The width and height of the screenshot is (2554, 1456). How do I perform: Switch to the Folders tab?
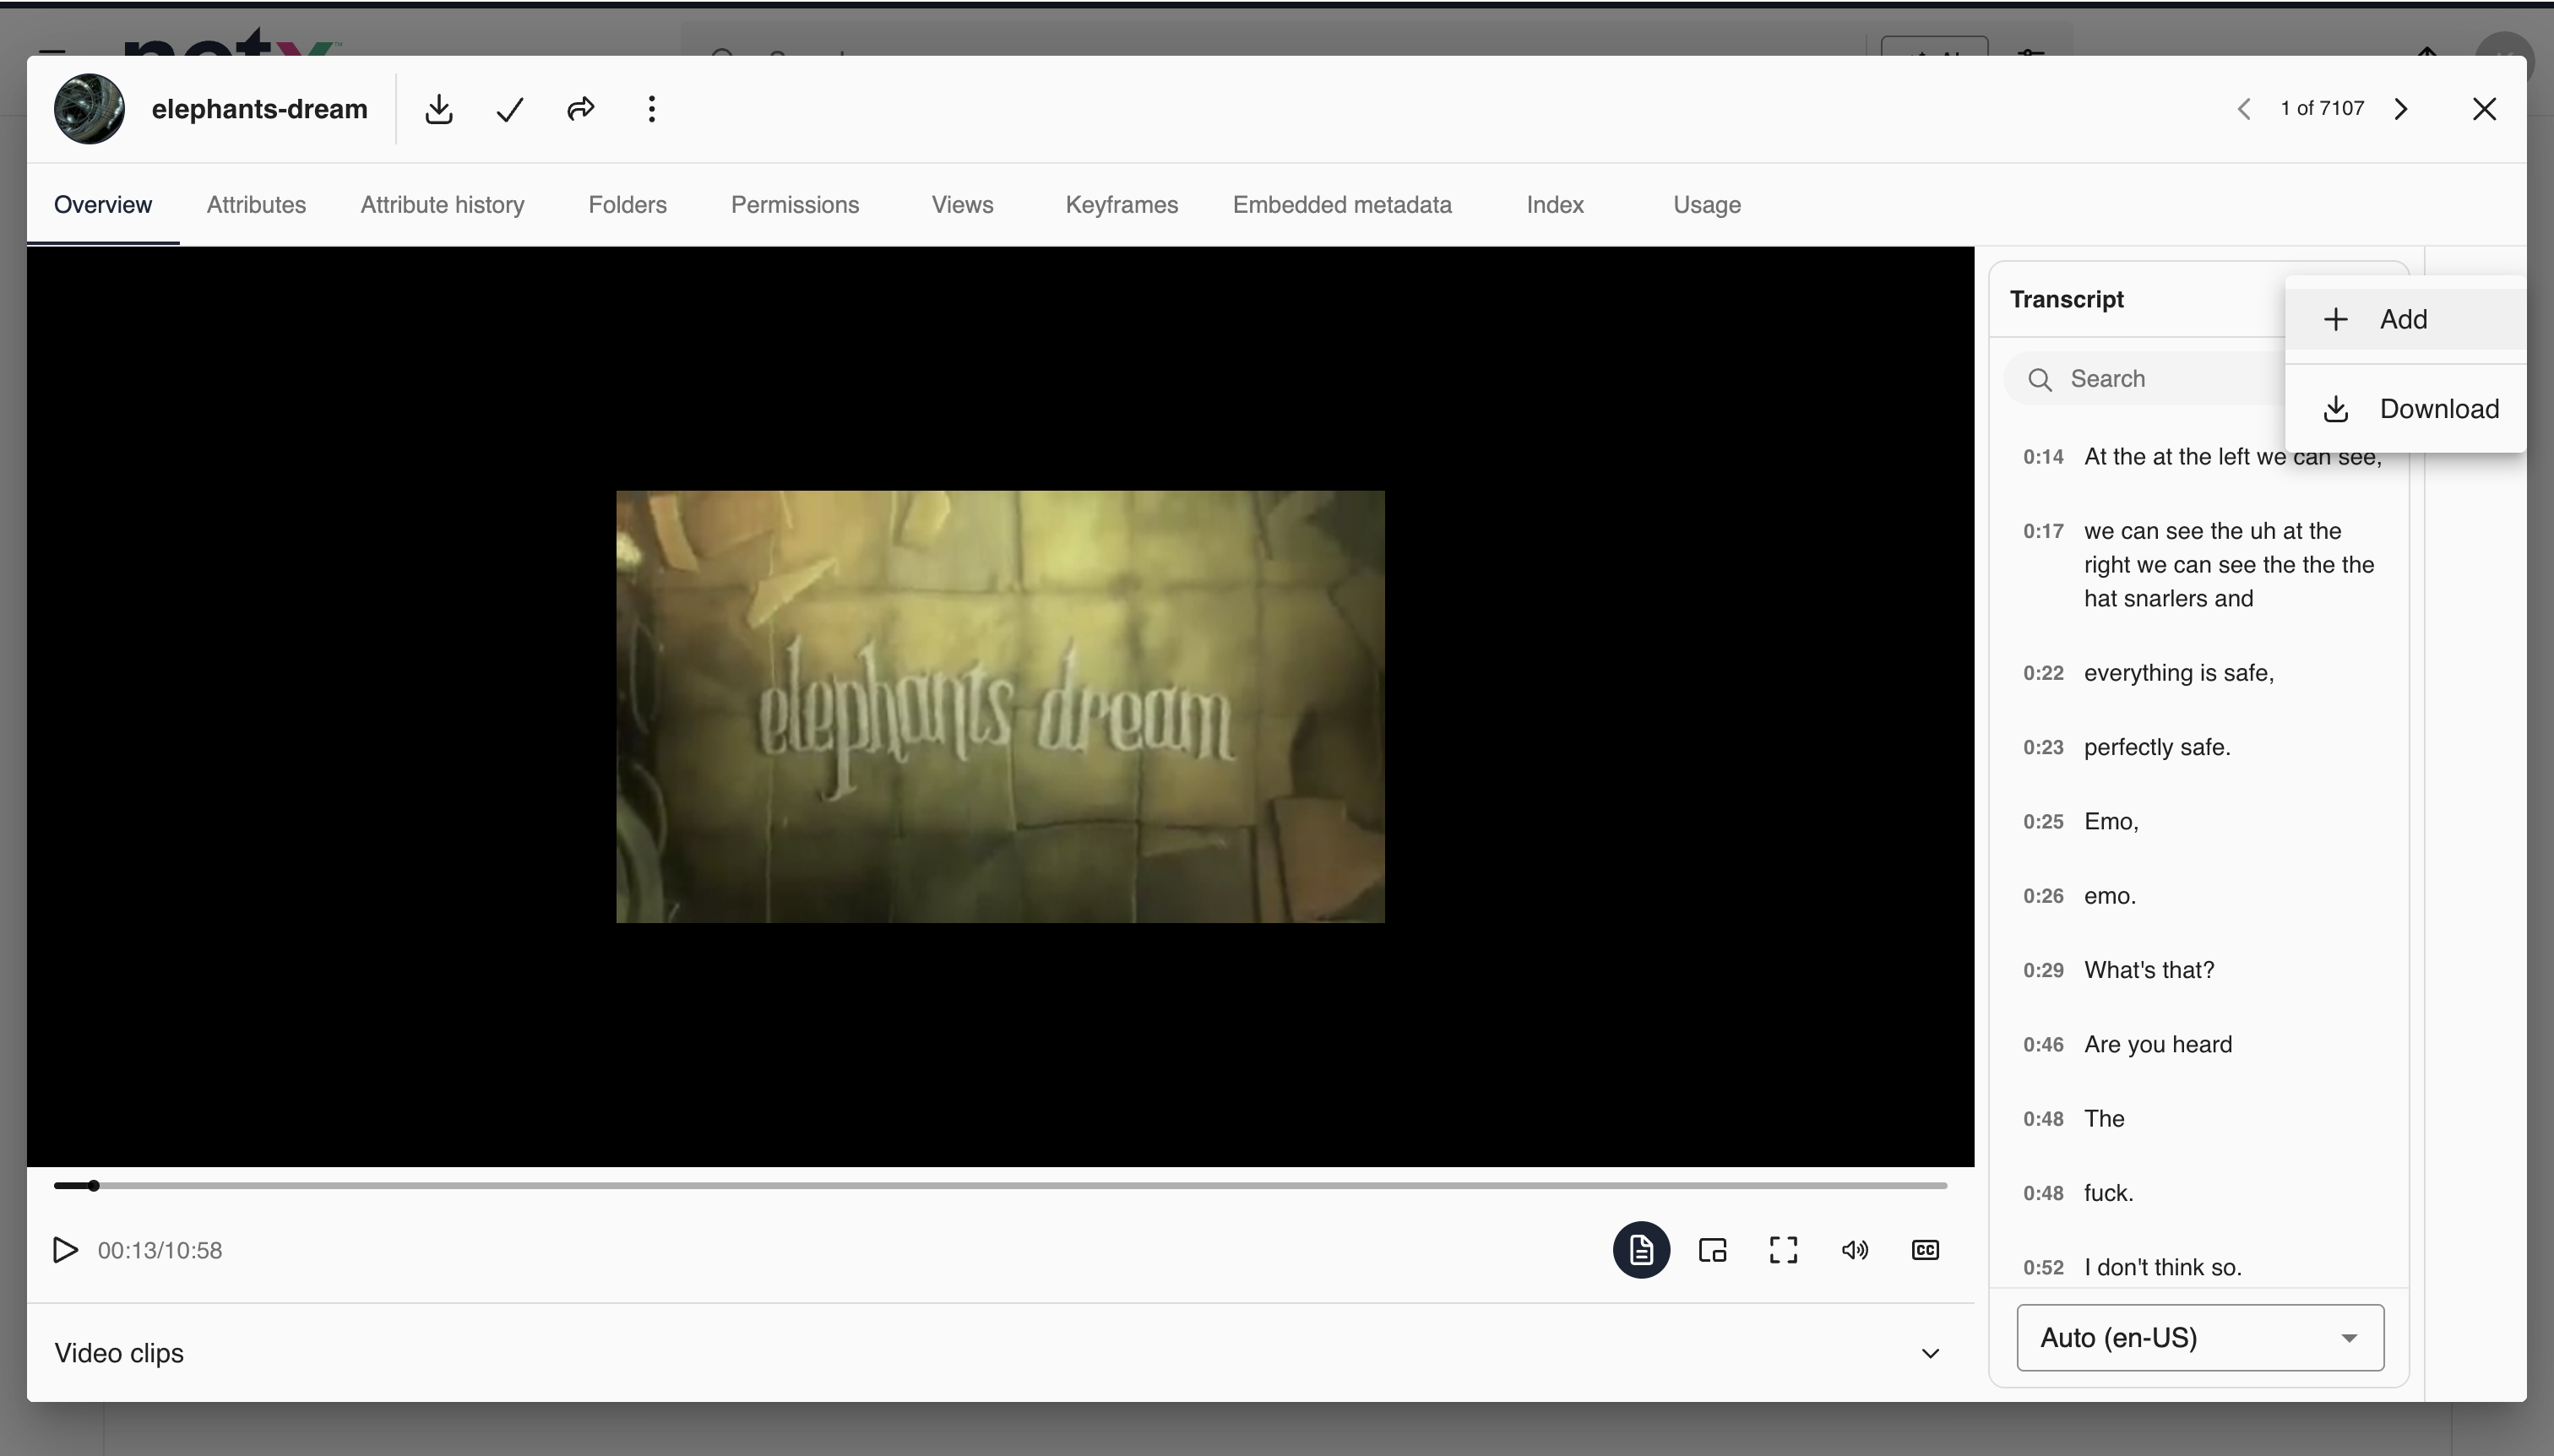pyautogui.click(x=628, y=205)
